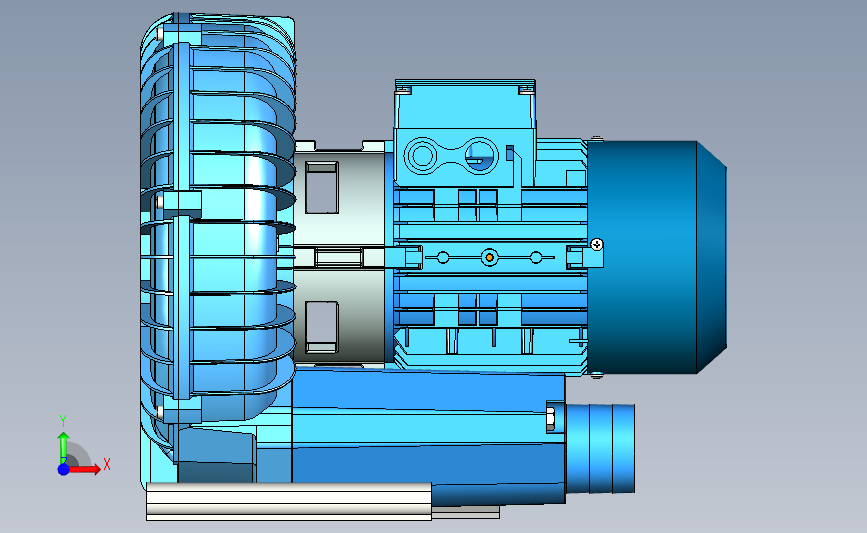Click the left circular cable gland on the terminal box
Screen dimensions: 867x533
(x=422, y=156)
